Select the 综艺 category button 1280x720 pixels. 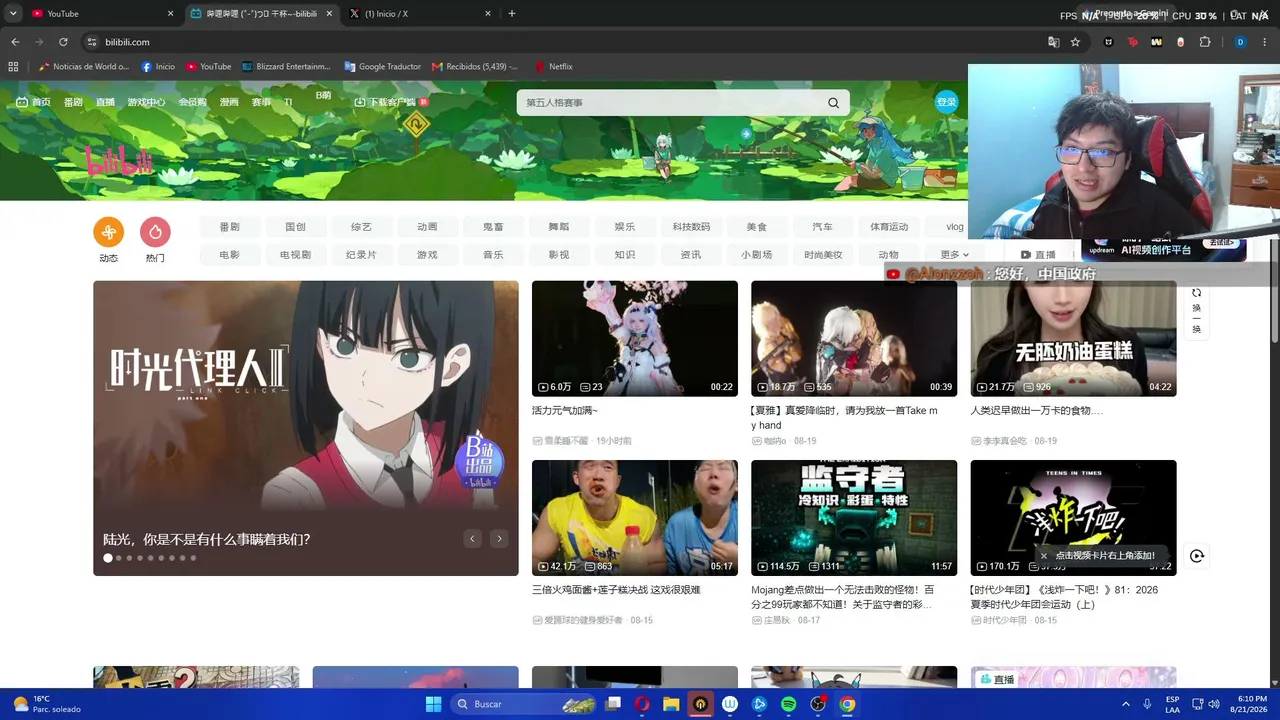point(361,227)
